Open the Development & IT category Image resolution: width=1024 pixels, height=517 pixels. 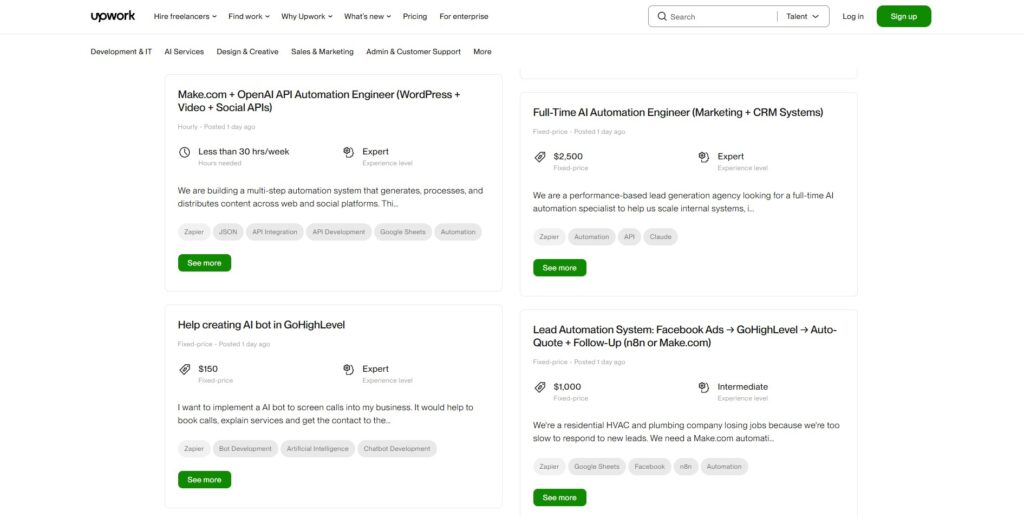tap(121, 51)
